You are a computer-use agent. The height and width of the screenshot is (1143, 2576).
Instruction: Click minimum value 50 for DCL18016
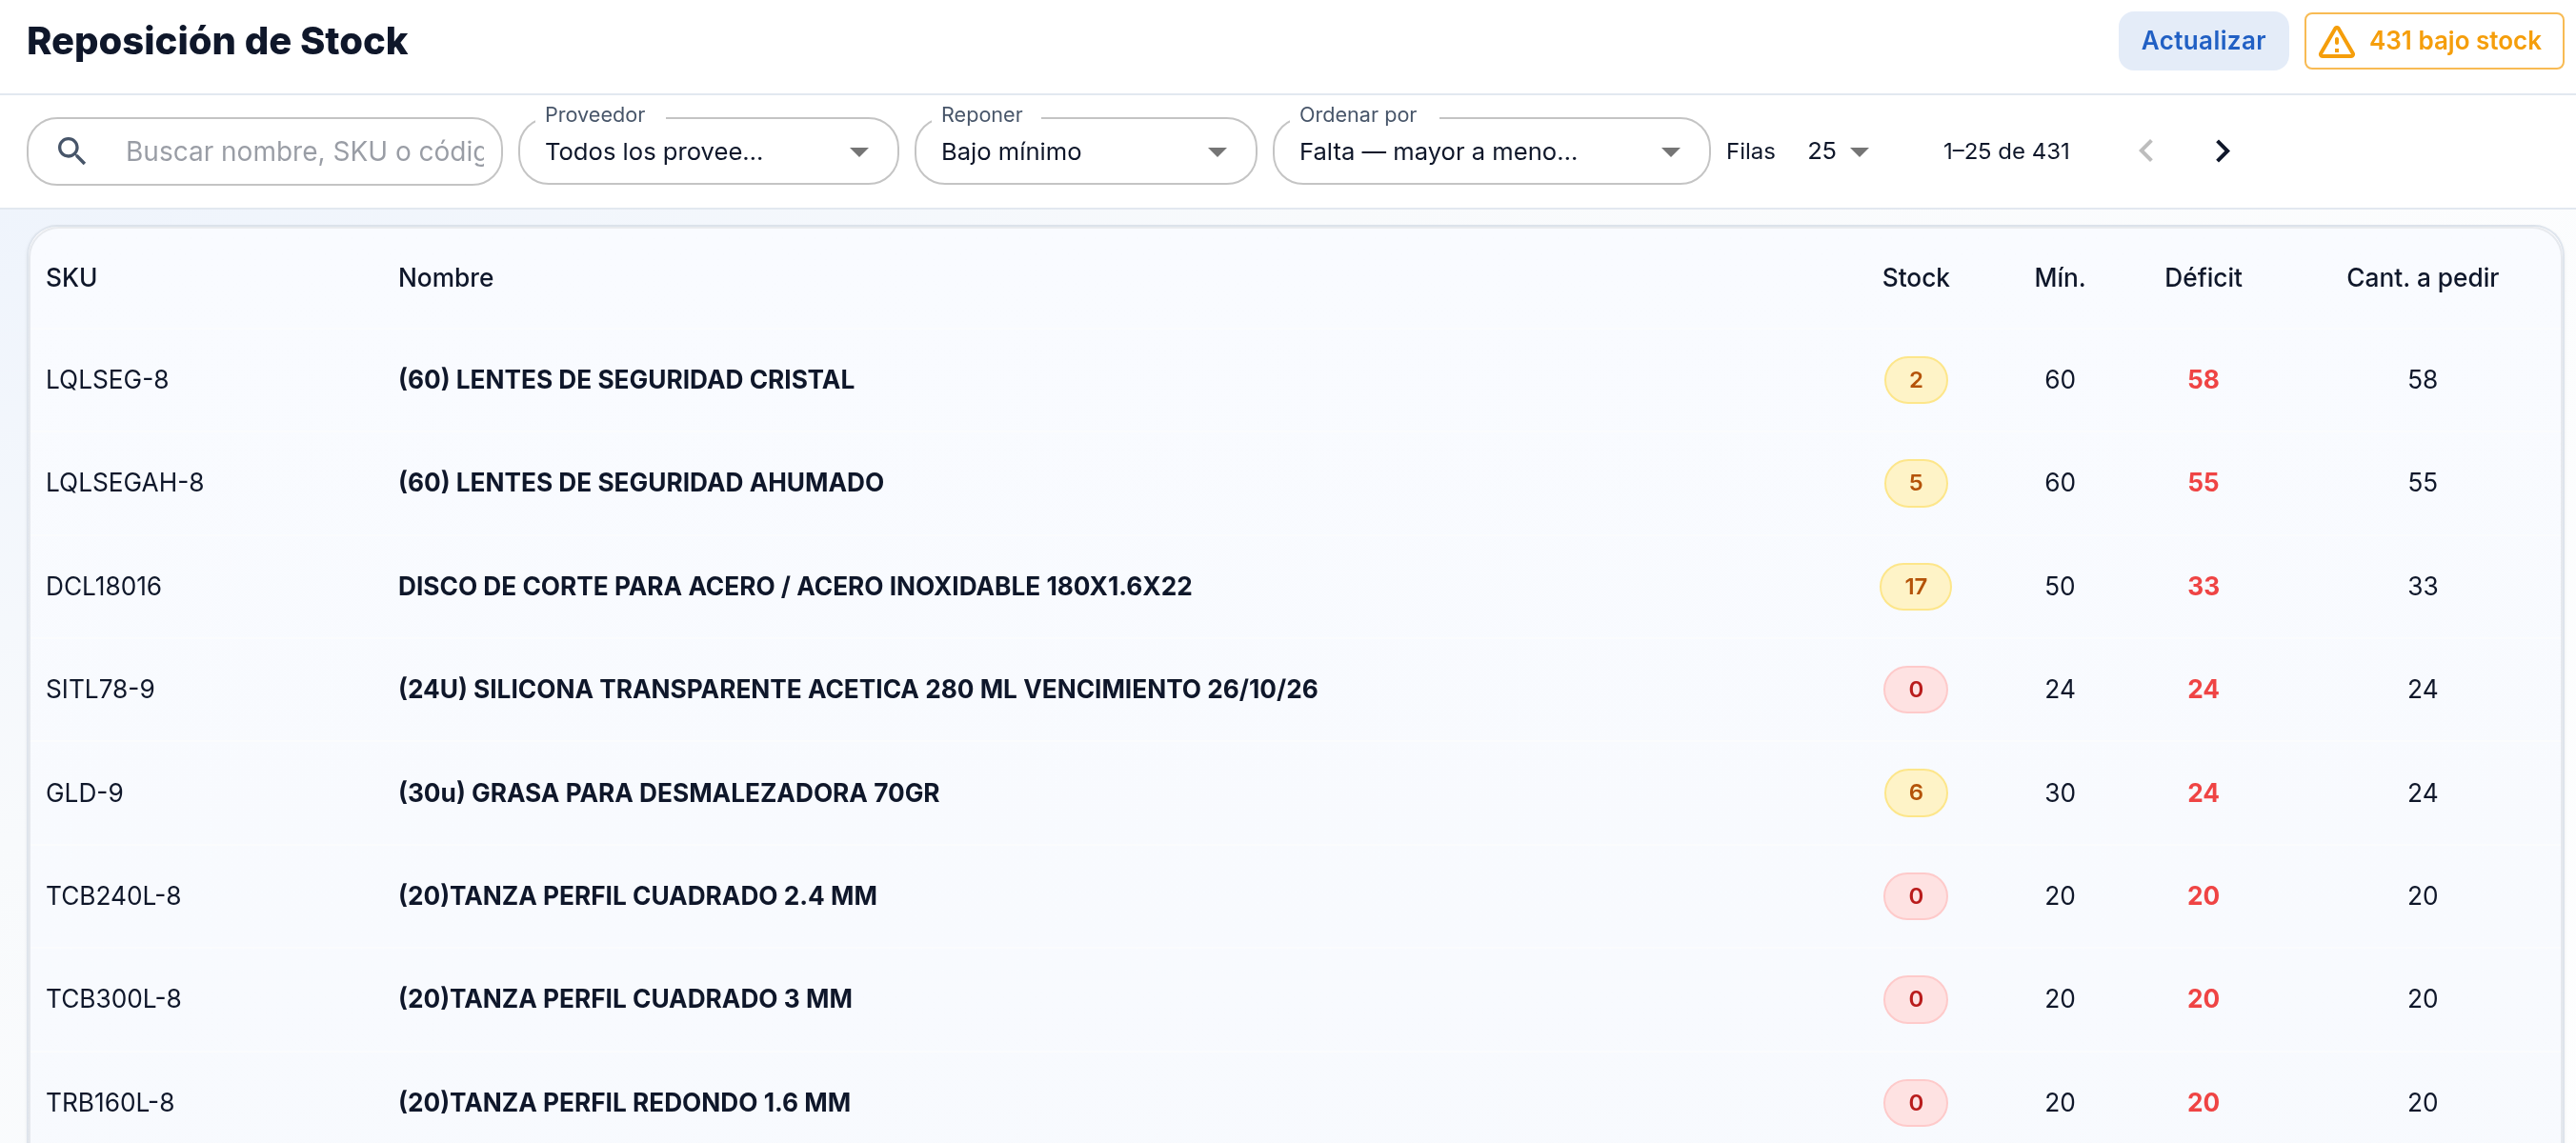pos(2059,586)
